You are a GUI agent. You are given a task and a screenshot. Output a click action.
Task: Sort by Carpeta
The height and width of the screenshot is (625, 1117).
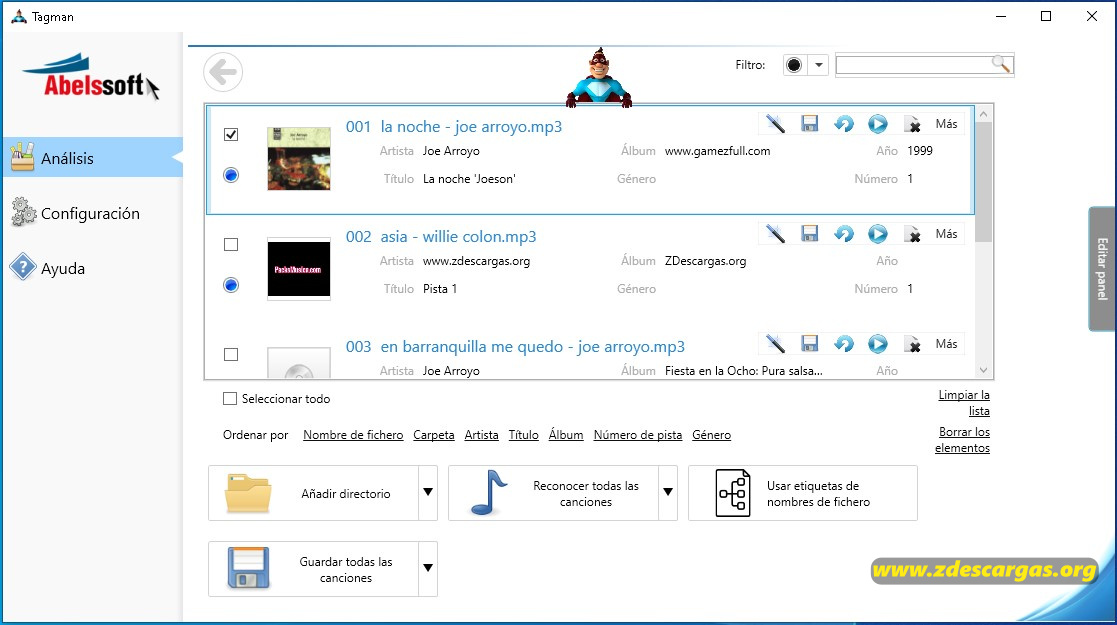click(434, 435)
